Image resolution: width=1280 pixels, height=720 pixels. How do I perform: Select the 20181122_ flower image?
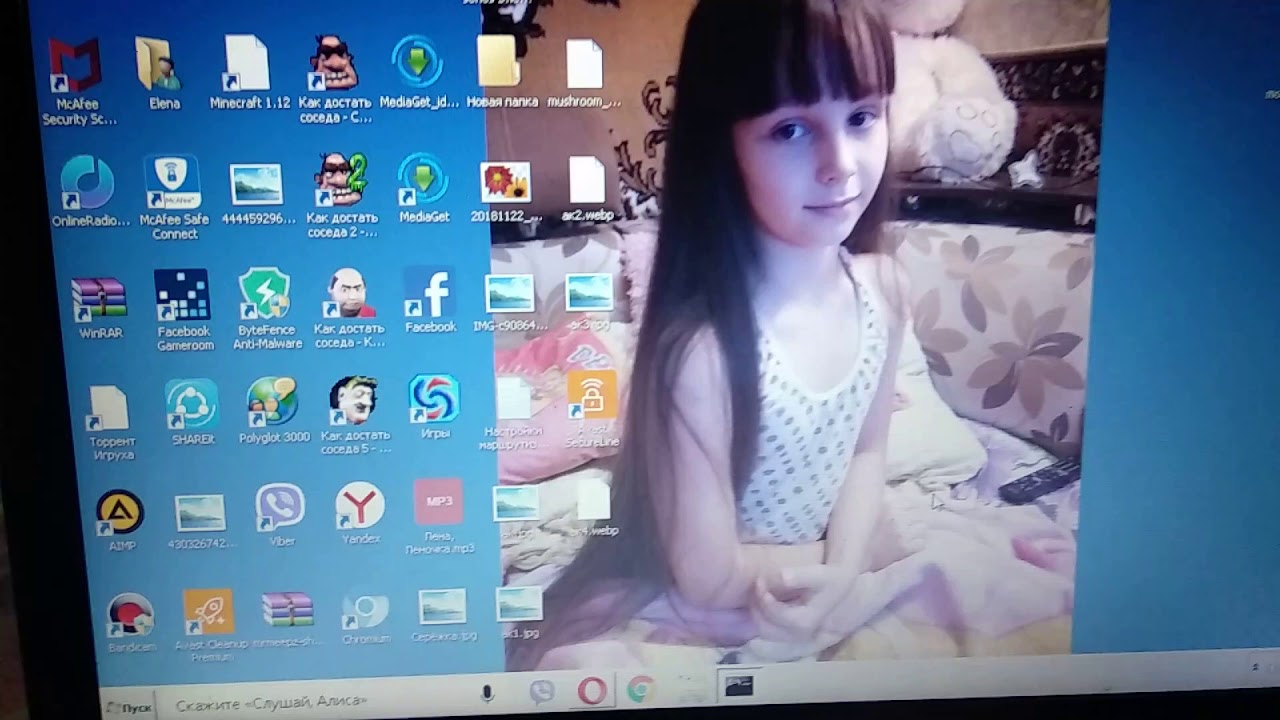[x=505, y=184]
